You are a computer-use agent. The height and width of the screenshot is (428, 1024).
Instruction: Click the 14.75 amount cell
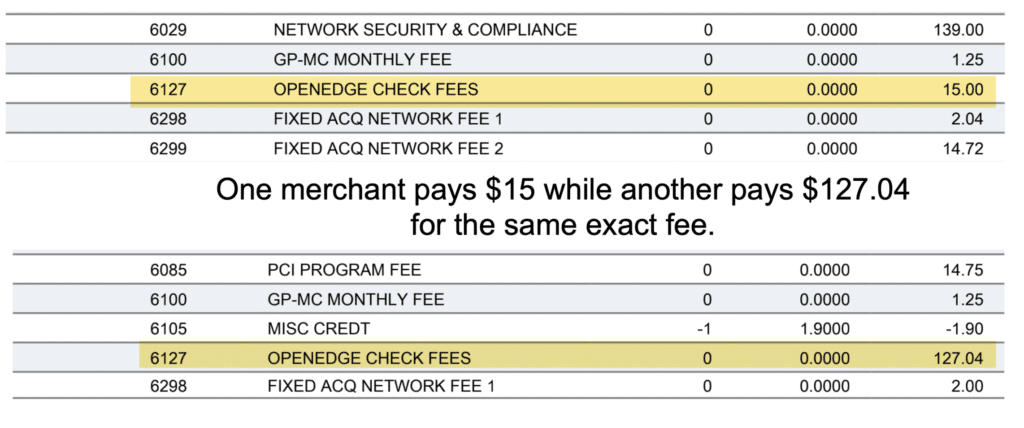[960, 269]
